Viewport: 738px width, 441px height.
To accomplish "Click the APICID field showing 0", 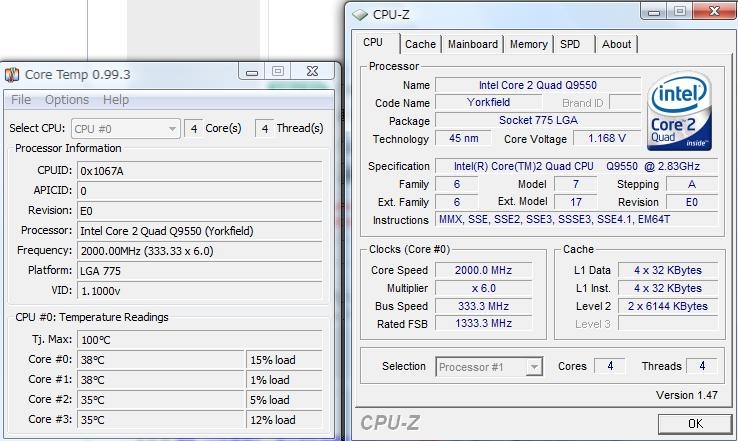I will 200,191.
